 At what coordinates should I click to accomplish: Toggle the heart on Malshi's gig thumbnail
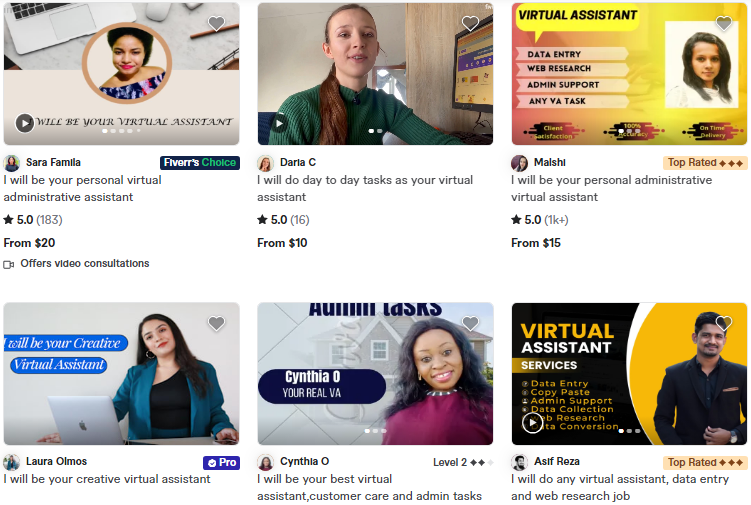(x=724, y=23)
